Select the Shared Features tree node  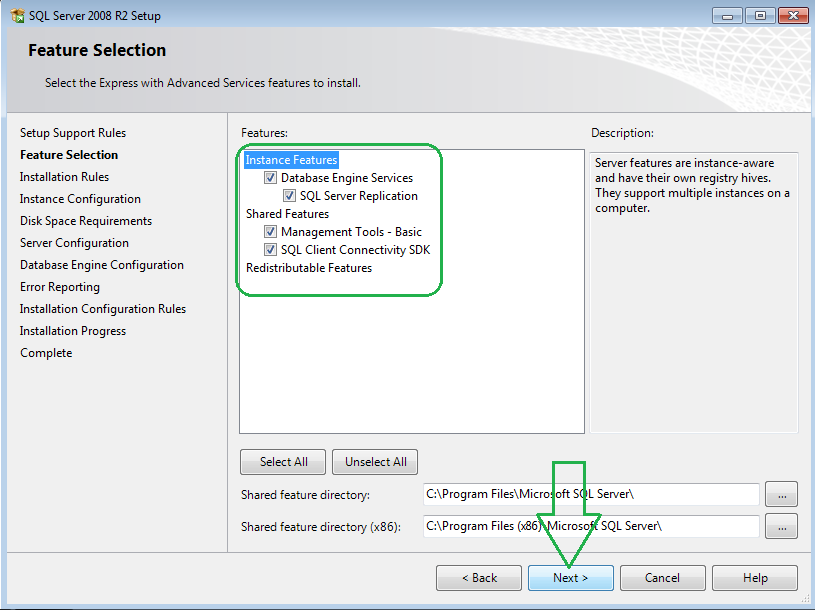pyautogui.click(x=287, y=214)
